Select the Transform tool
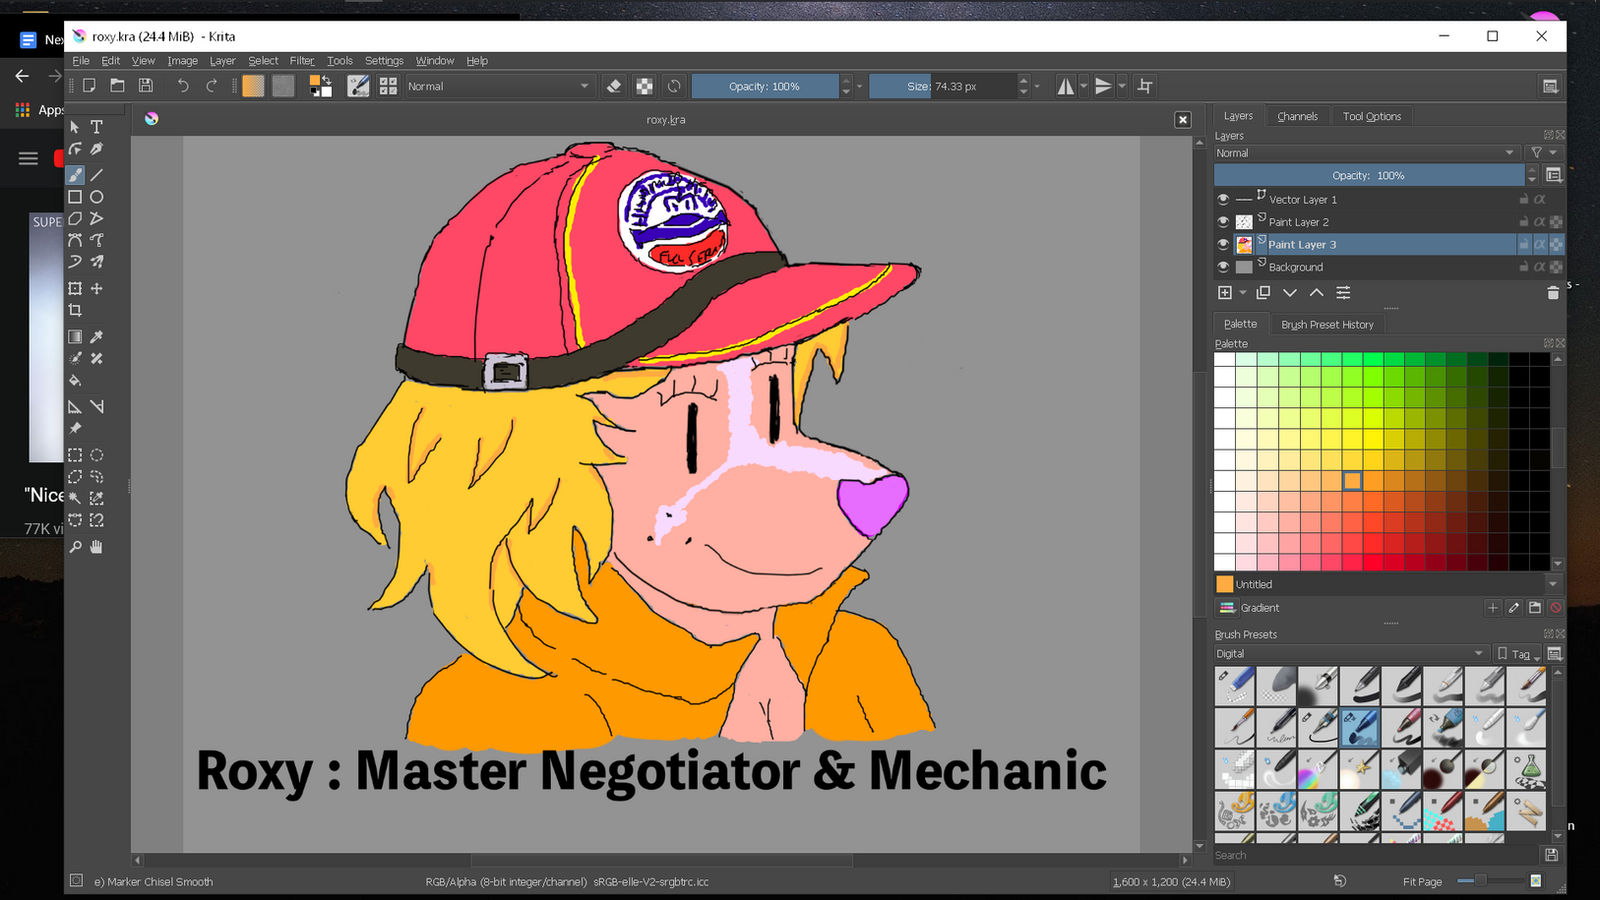This screenshot has width=1600, height=900. (75, 289)
